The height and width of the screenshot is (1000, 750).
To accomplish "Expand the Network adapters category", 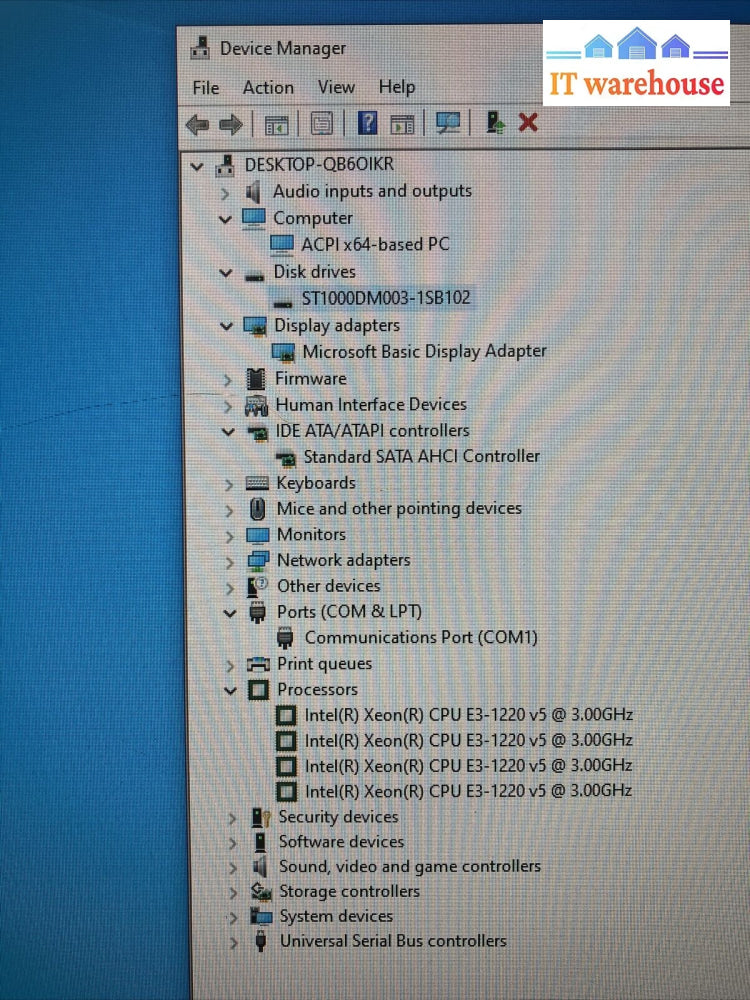I will click(x=230, y=561).
